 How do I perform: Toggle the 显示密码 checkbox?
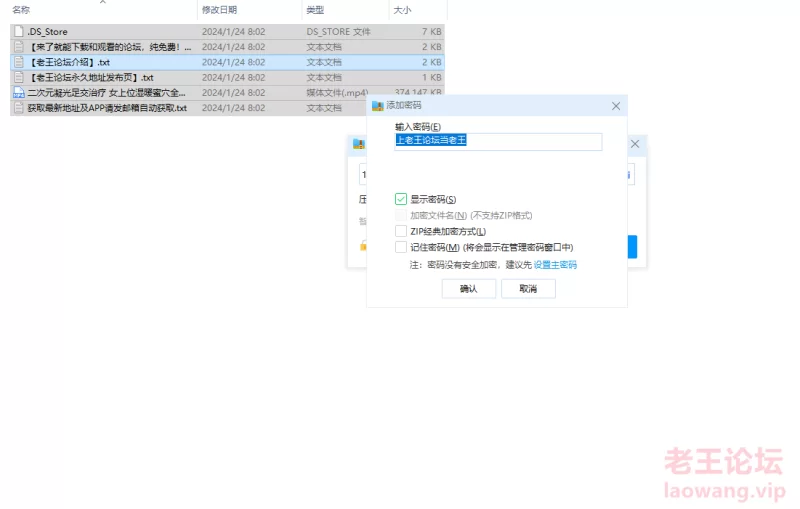pyautogui.click(x=401, y=199)
